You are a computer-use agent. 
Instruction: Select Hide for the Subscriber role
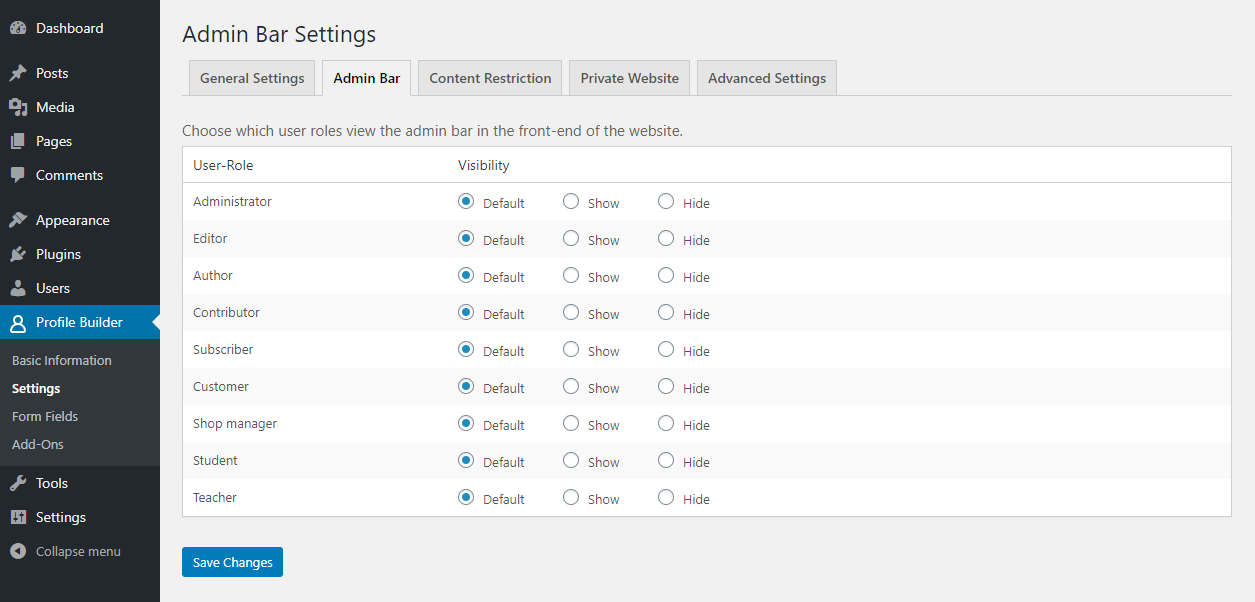[666, 349]
